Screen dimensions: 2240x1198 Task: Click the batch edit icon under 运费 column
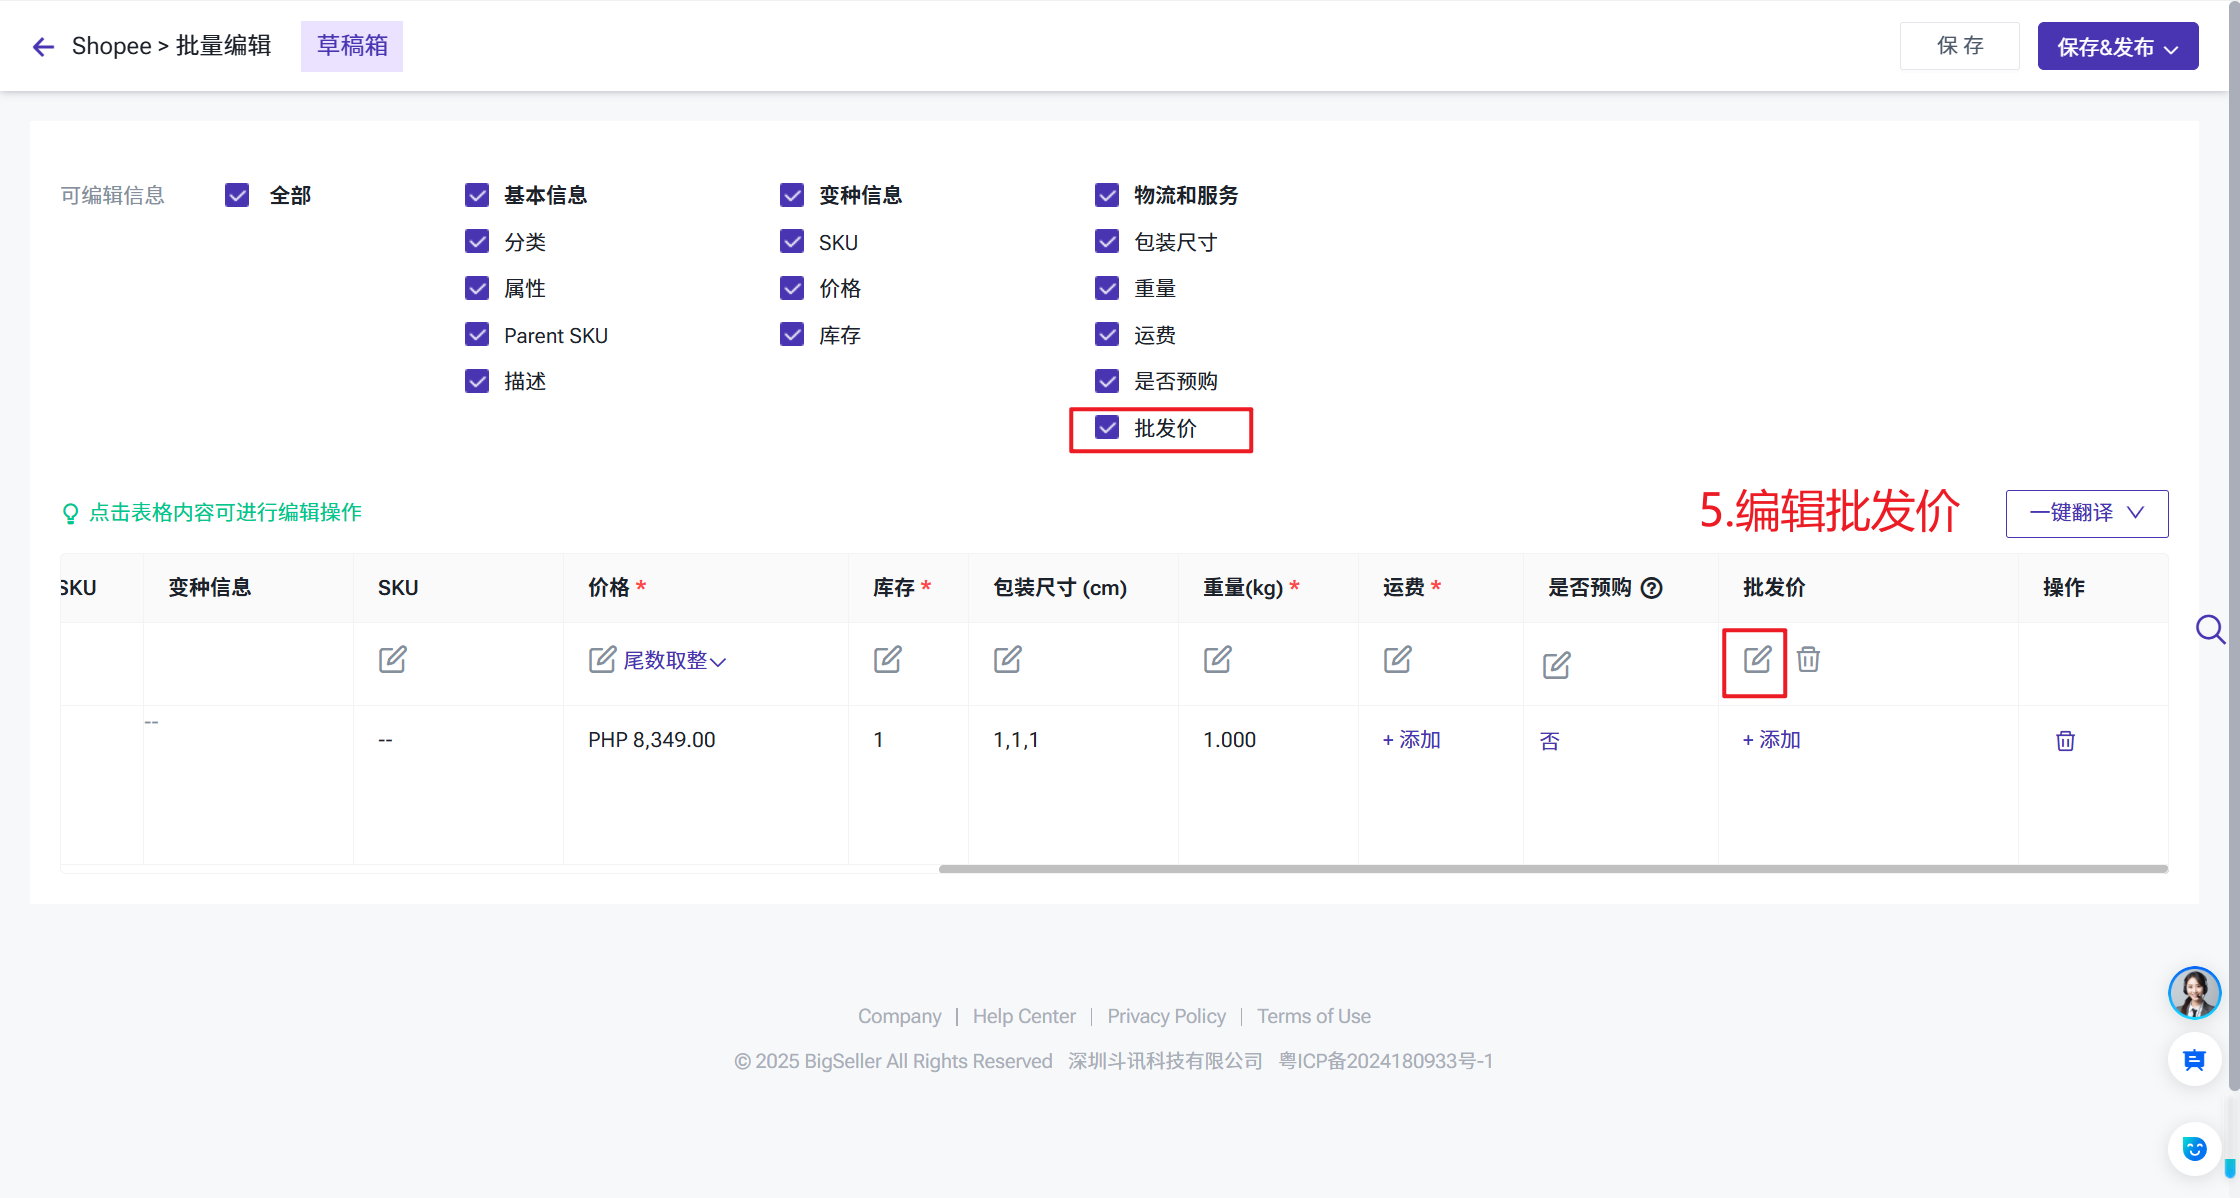coord(1397,660)
